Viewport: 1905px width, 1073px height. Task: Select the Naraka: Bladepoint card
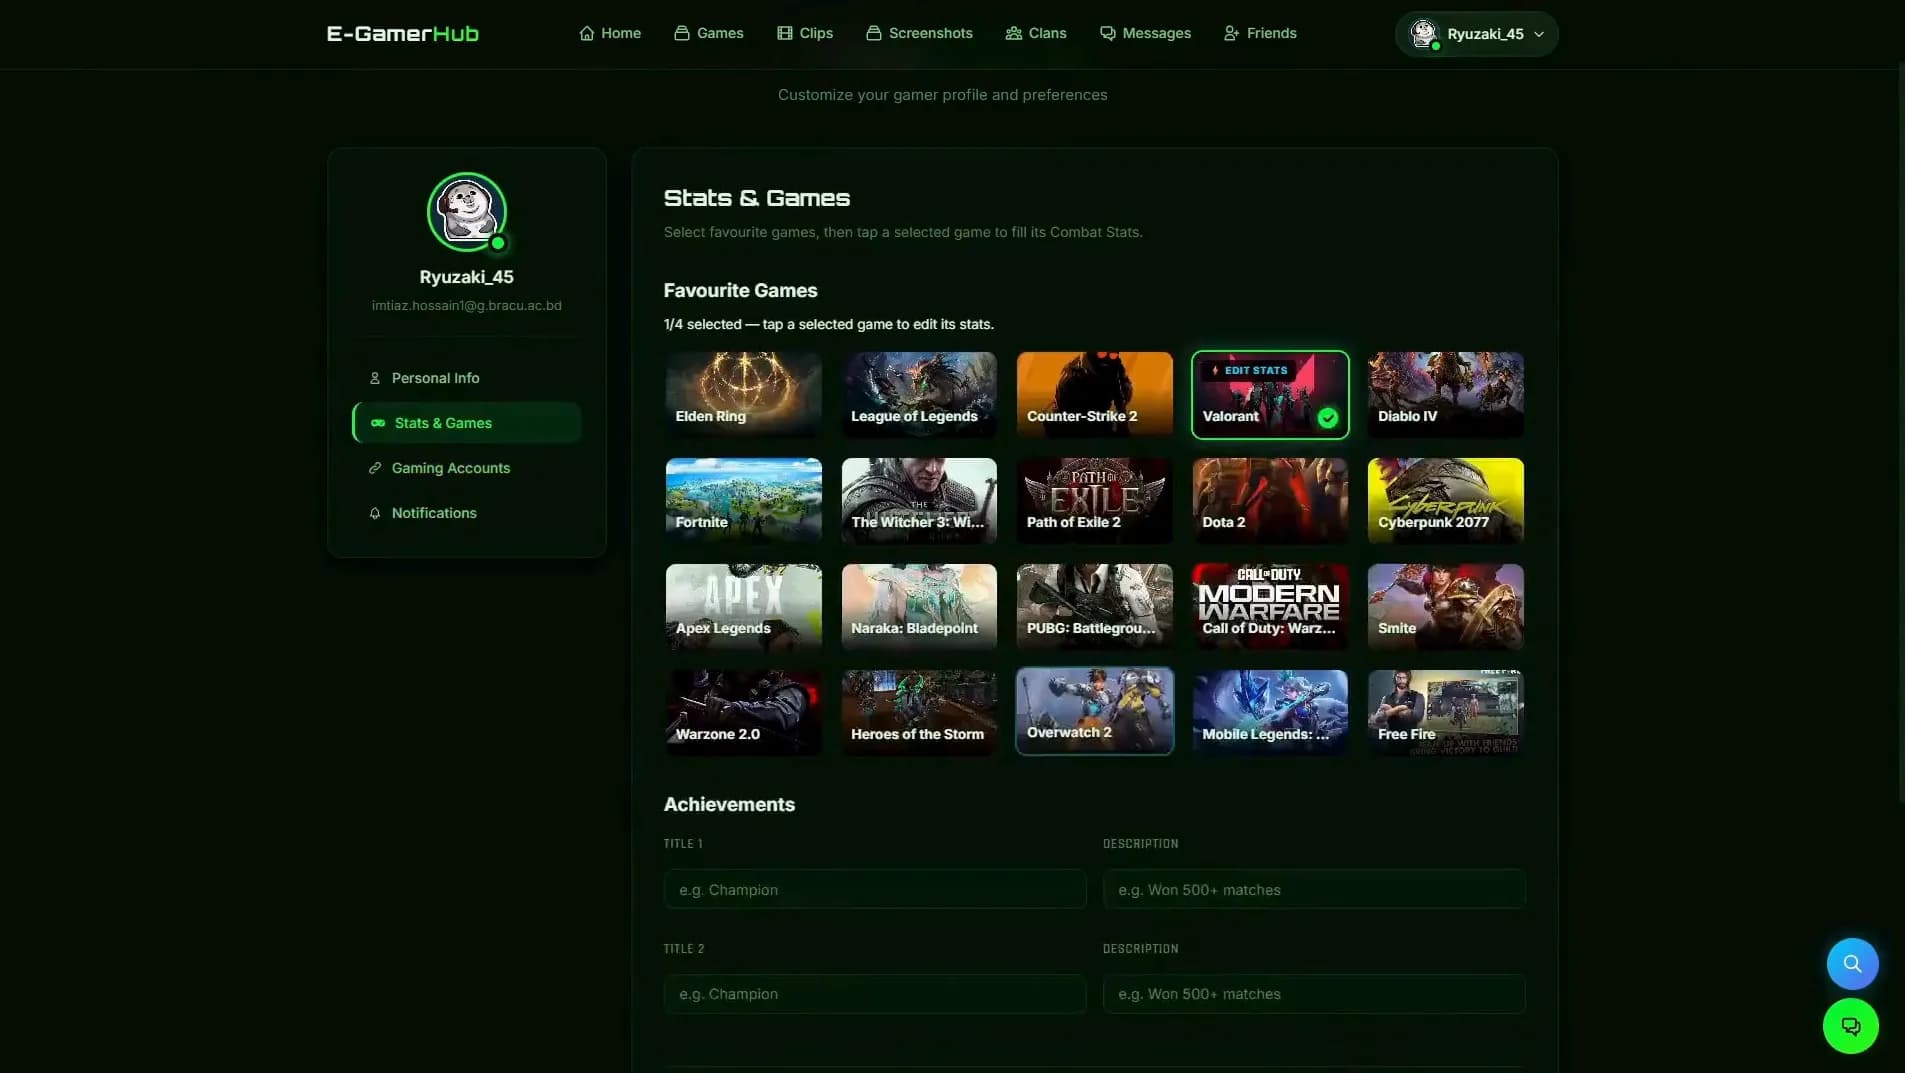(x=919, y=607)
